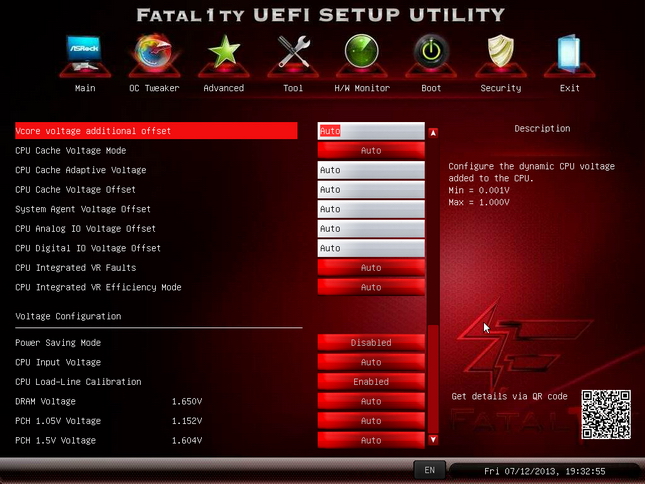Switch to the Security tab label
This screenshot has height=484, width=645.
click(501, 88)
